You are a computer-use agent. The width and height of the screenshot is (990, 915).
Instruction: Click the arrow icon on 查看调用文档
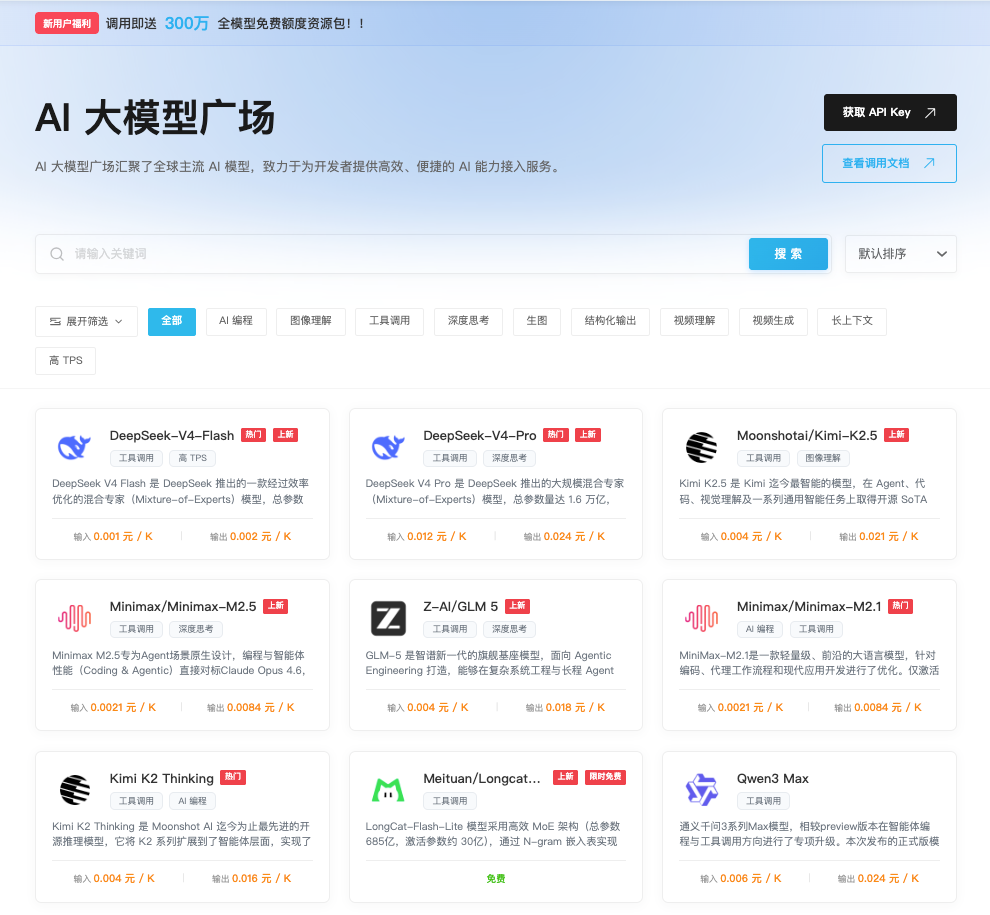pyautogui.click(x=929, y=163)
